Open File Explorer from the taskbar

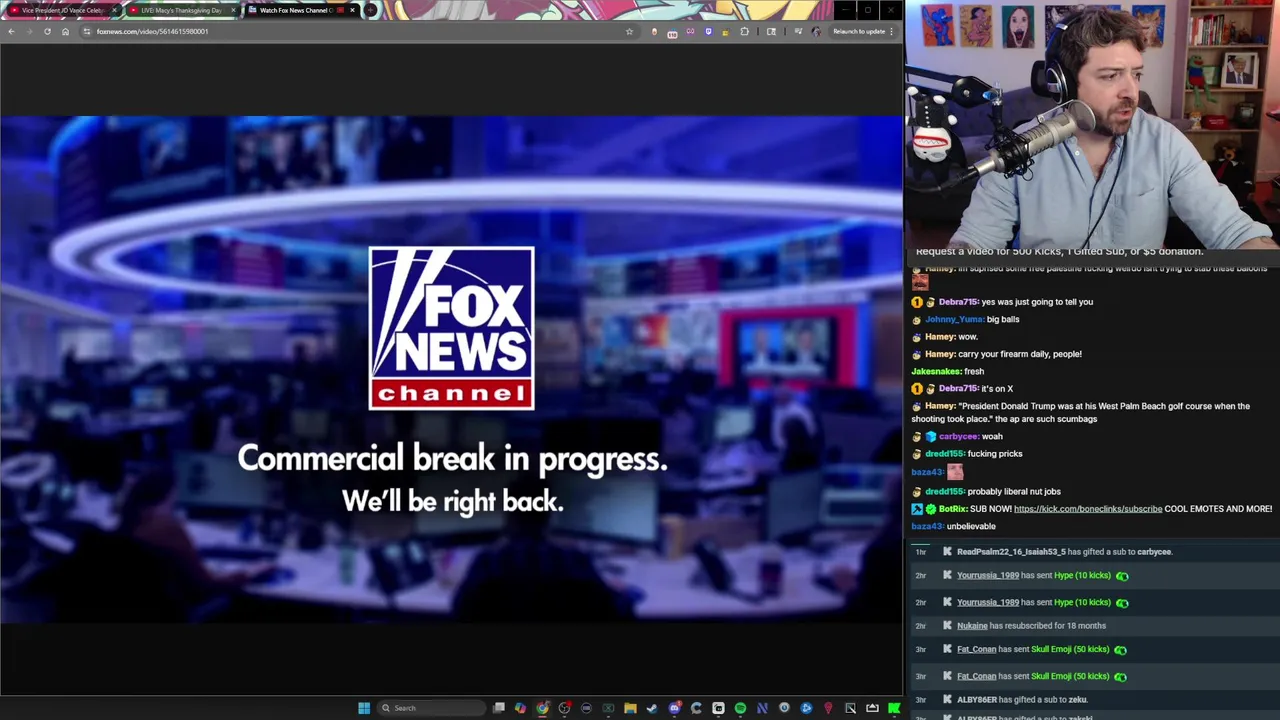point(630,708)
